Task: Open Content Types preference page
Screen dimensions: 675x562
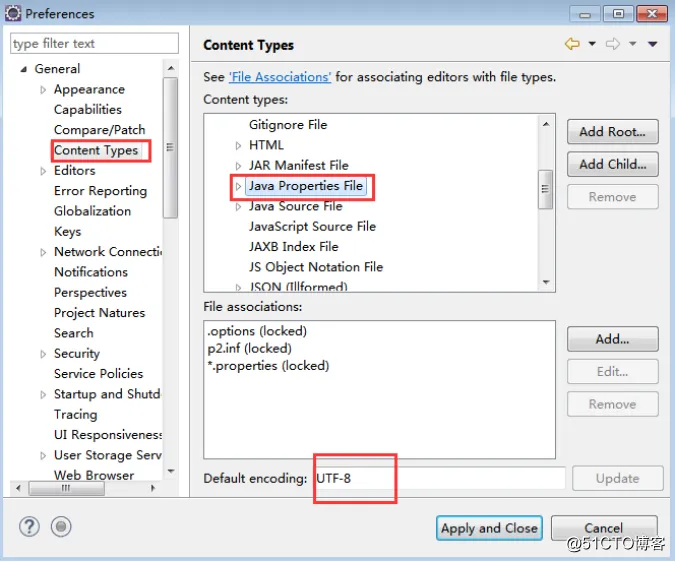Action: (96, 150)
